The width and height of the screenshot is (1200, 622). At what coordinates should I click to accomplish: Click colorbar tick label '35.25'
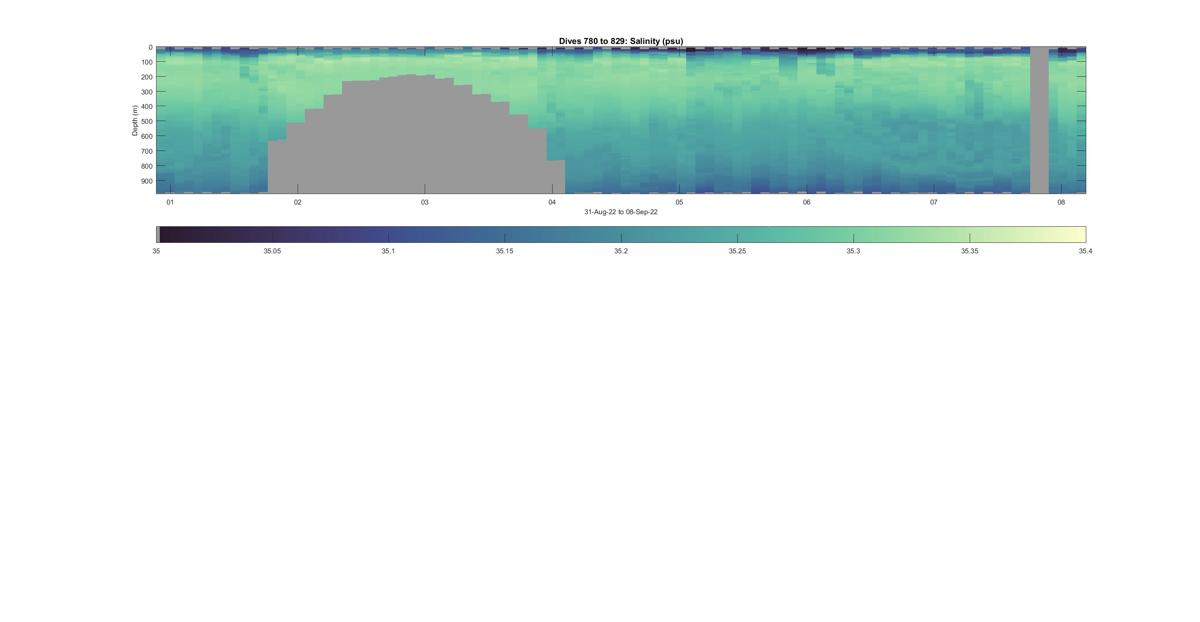click(737, 251)
